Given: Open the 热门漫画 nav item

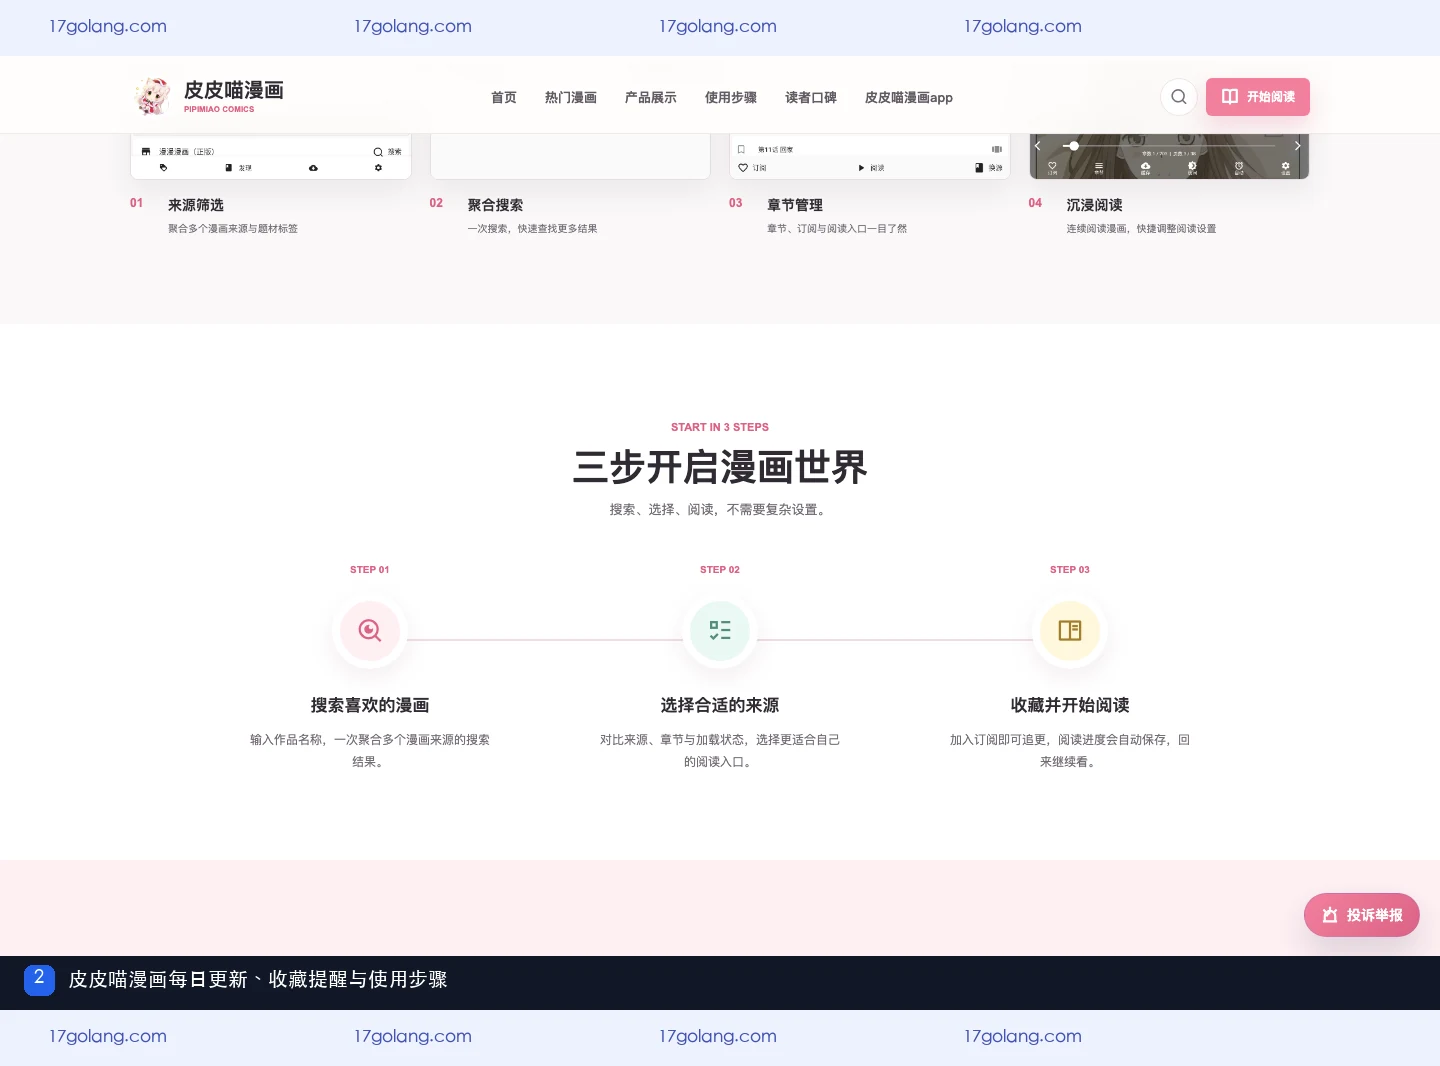Looking at the screenshot, I should [x=571, y=97].
